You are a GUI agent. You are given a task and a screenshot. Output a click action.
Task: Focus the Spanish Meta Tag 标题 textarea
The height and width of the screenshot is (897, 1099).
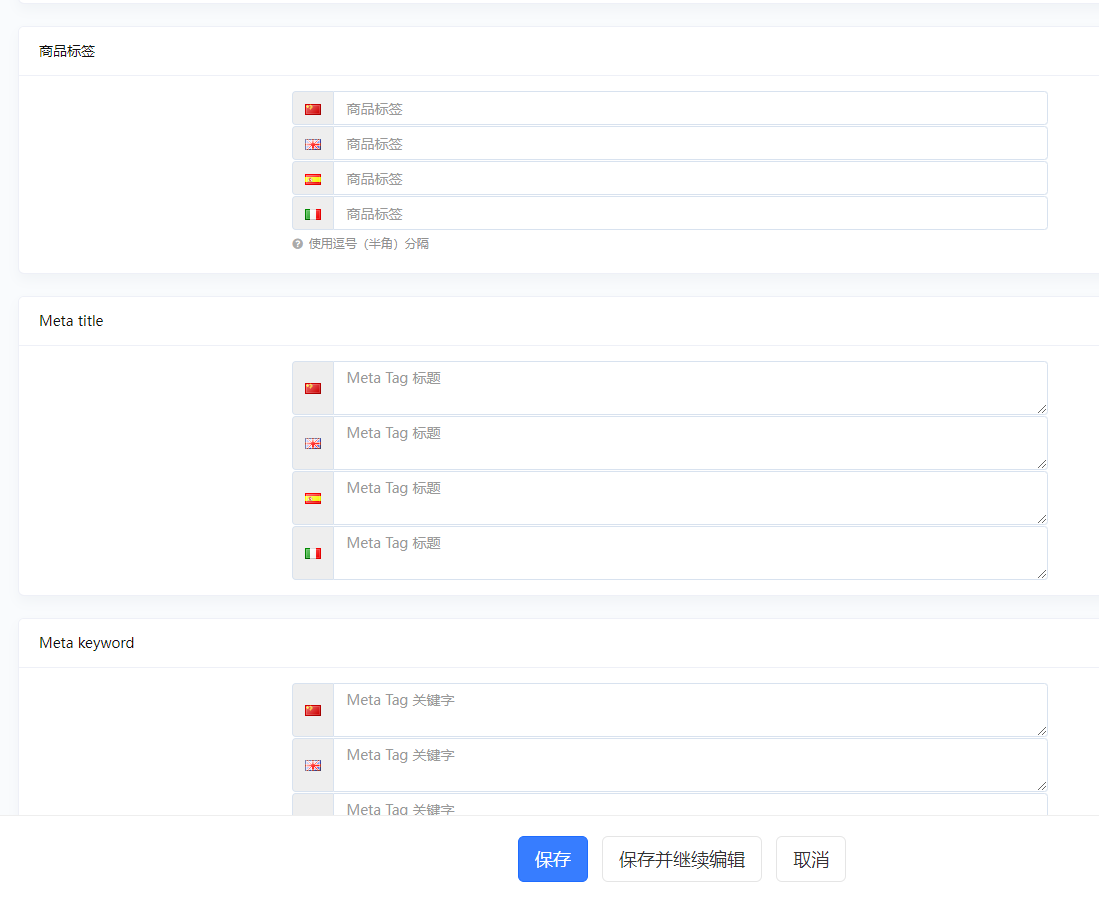690,498
